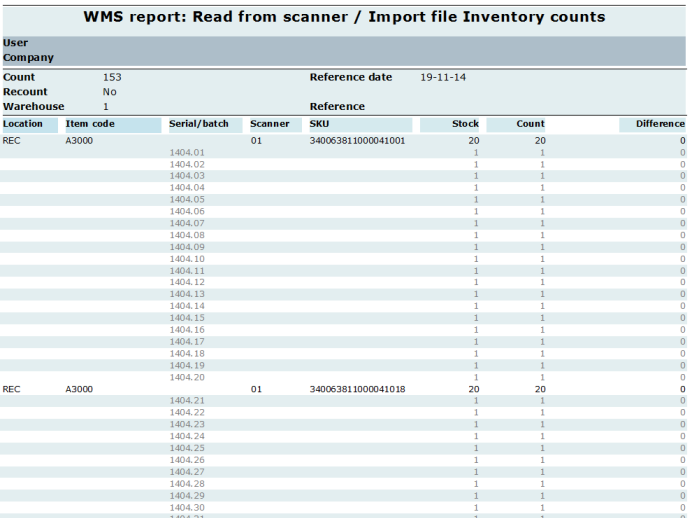The image size is (688, 518).
Task: Select the Serial/batch column header
Action: click(205, 125)
